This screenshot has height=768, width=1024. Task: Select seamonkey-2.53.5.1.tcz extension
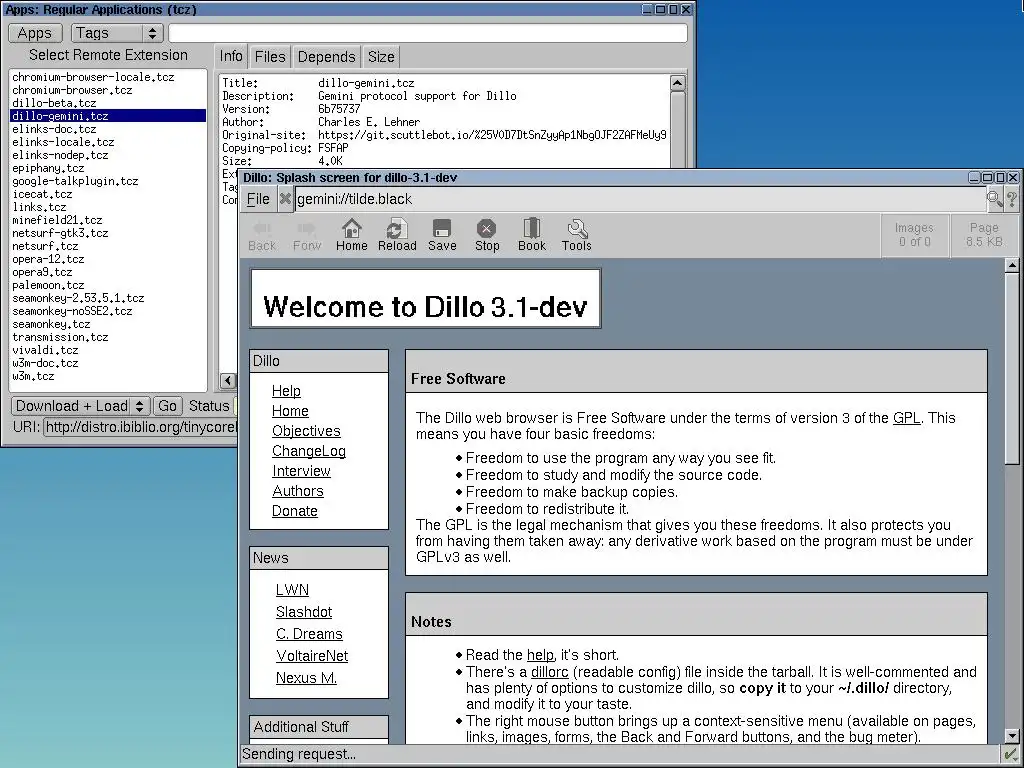tap(108, 298)
